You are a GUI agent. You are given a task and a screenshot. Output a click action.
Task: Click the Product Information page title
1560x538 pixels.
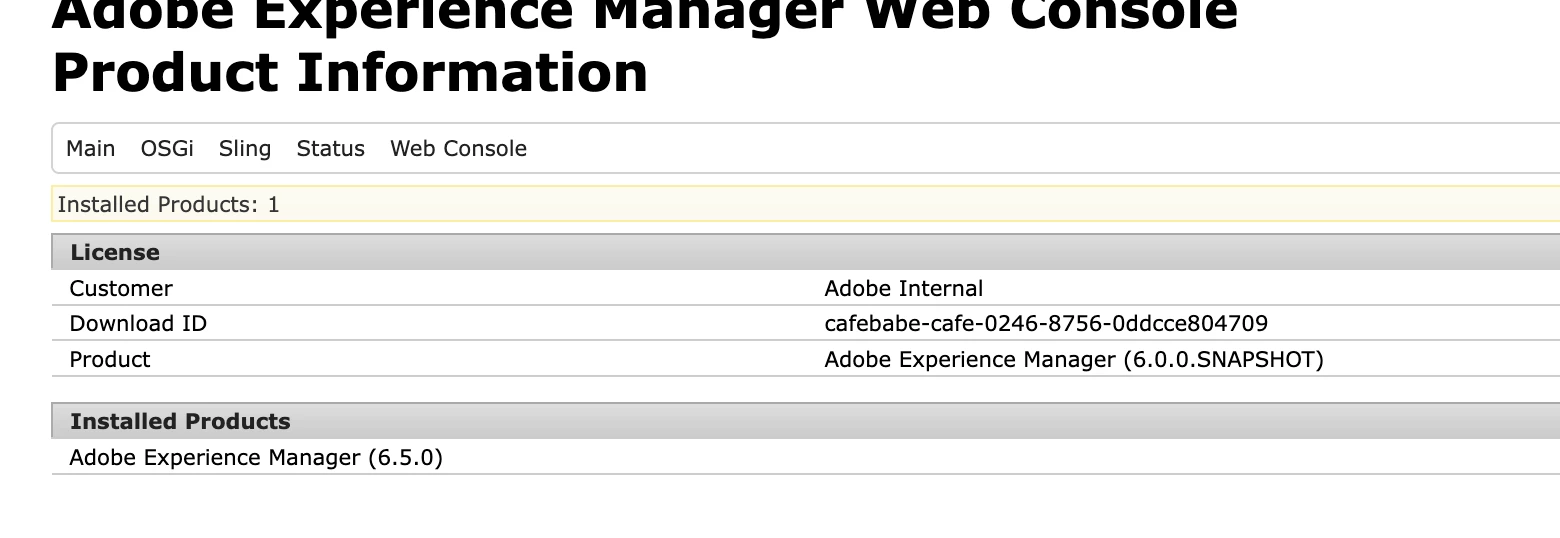[x=350, y=73]
